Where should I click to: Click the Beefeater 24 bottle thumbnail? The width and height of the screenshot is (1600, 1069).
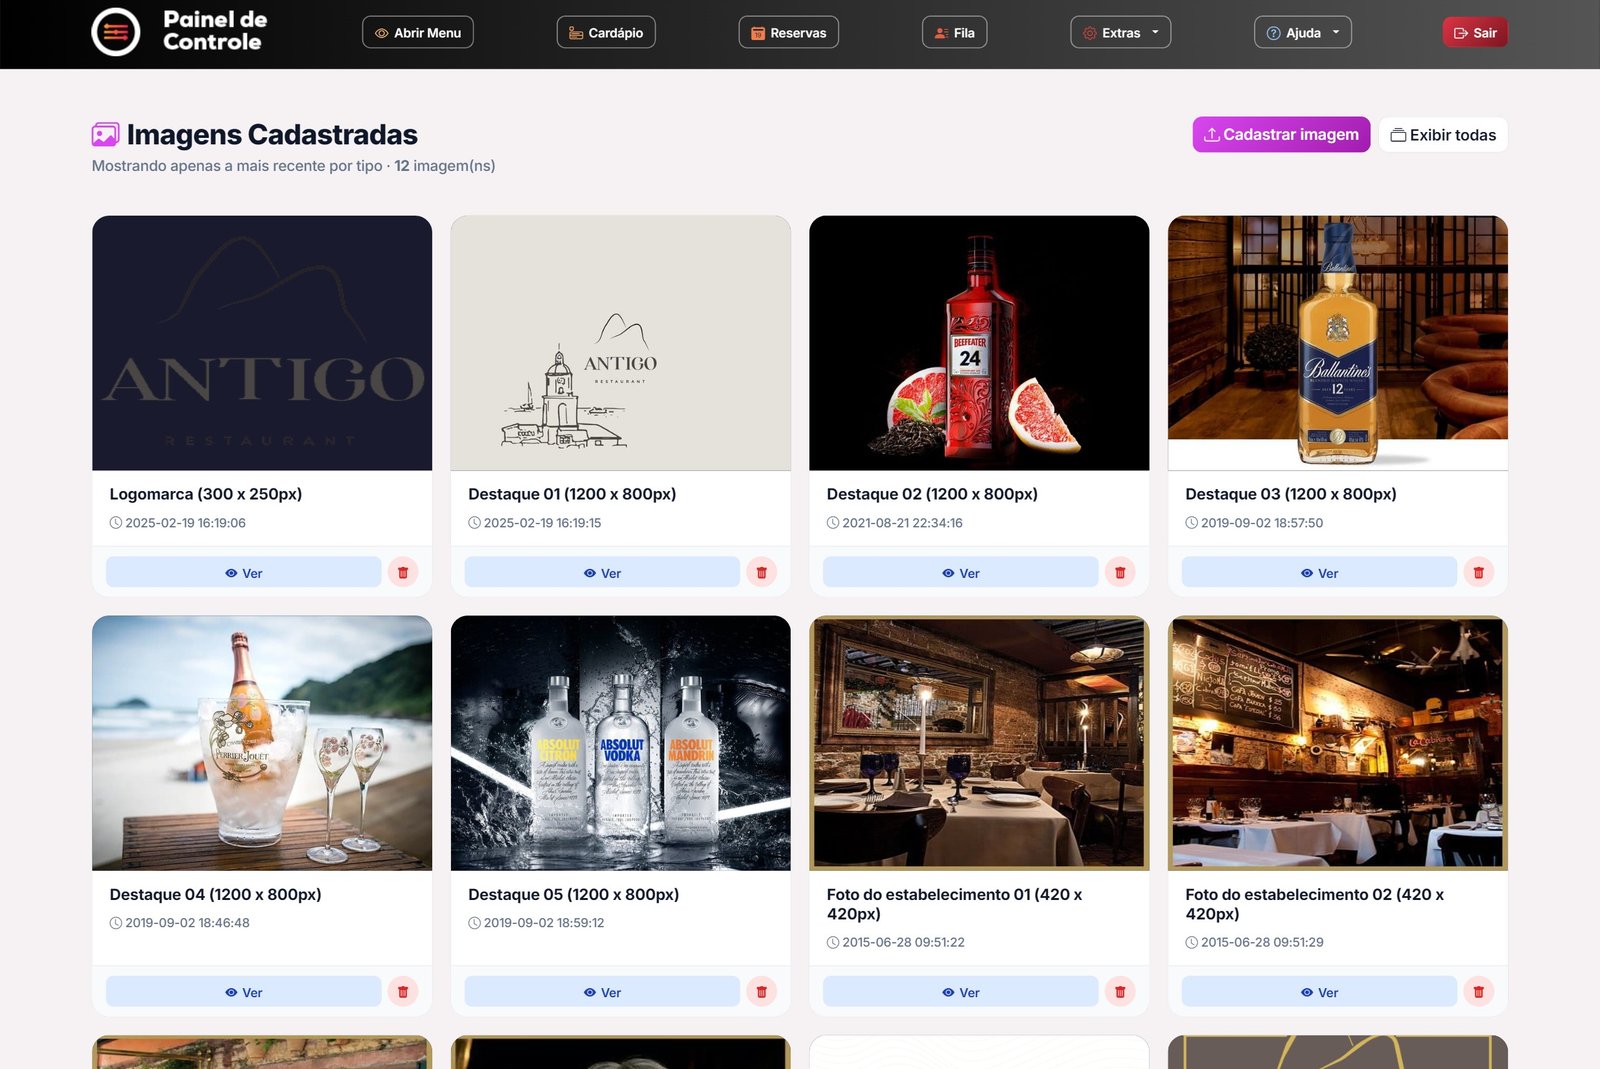pos(979,343)
